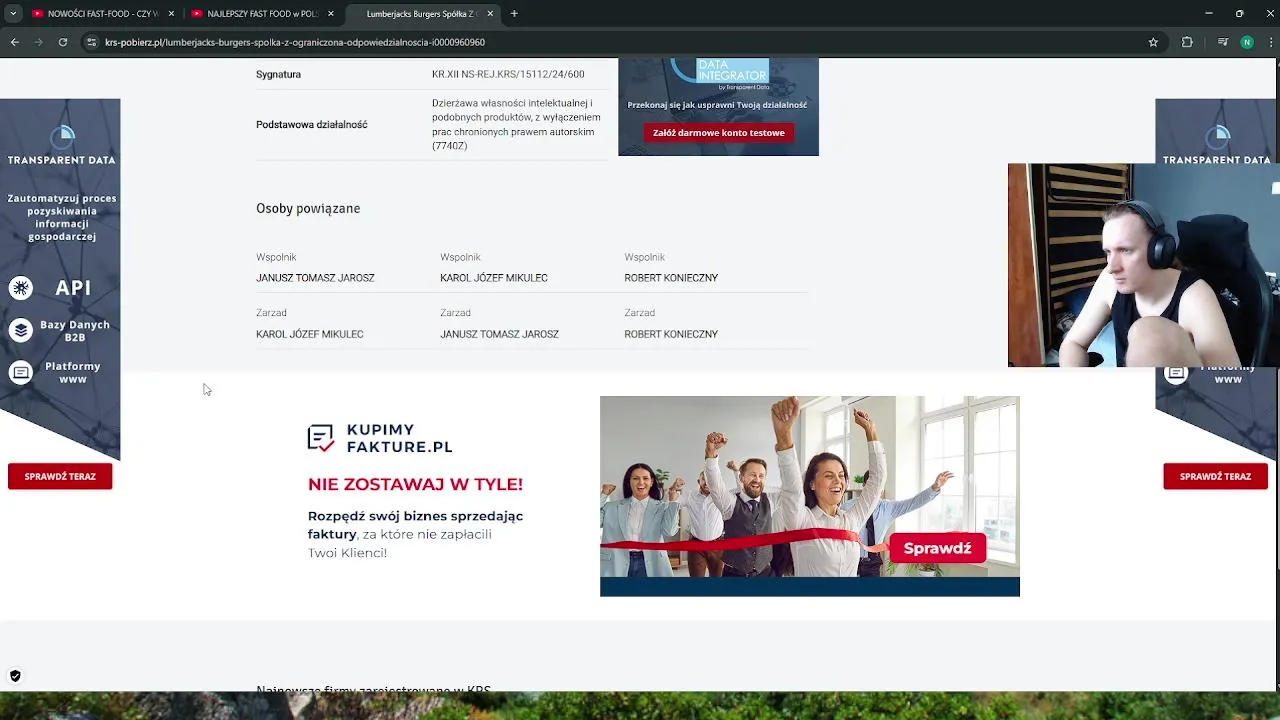Click Załóż darmowe konto testowe button
1280x720 pixels.
(x=718, y=132)
